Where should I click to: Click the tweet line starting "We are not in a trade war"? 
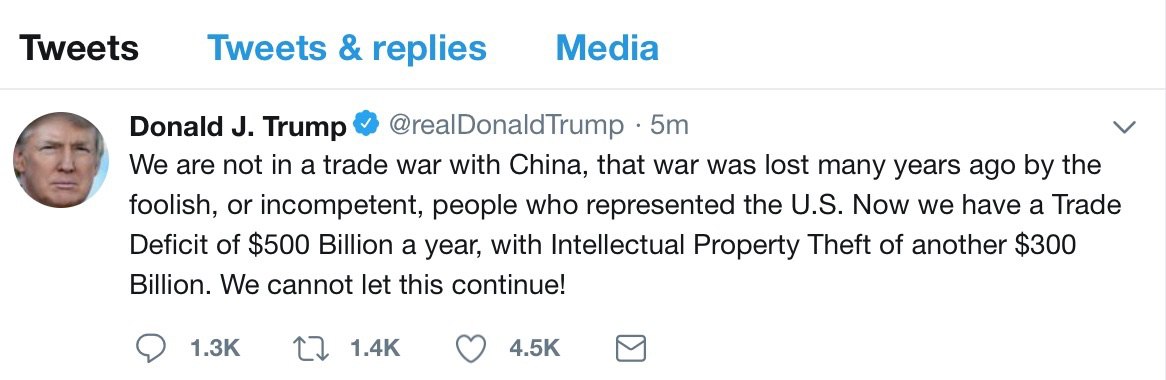coord(615,165)
